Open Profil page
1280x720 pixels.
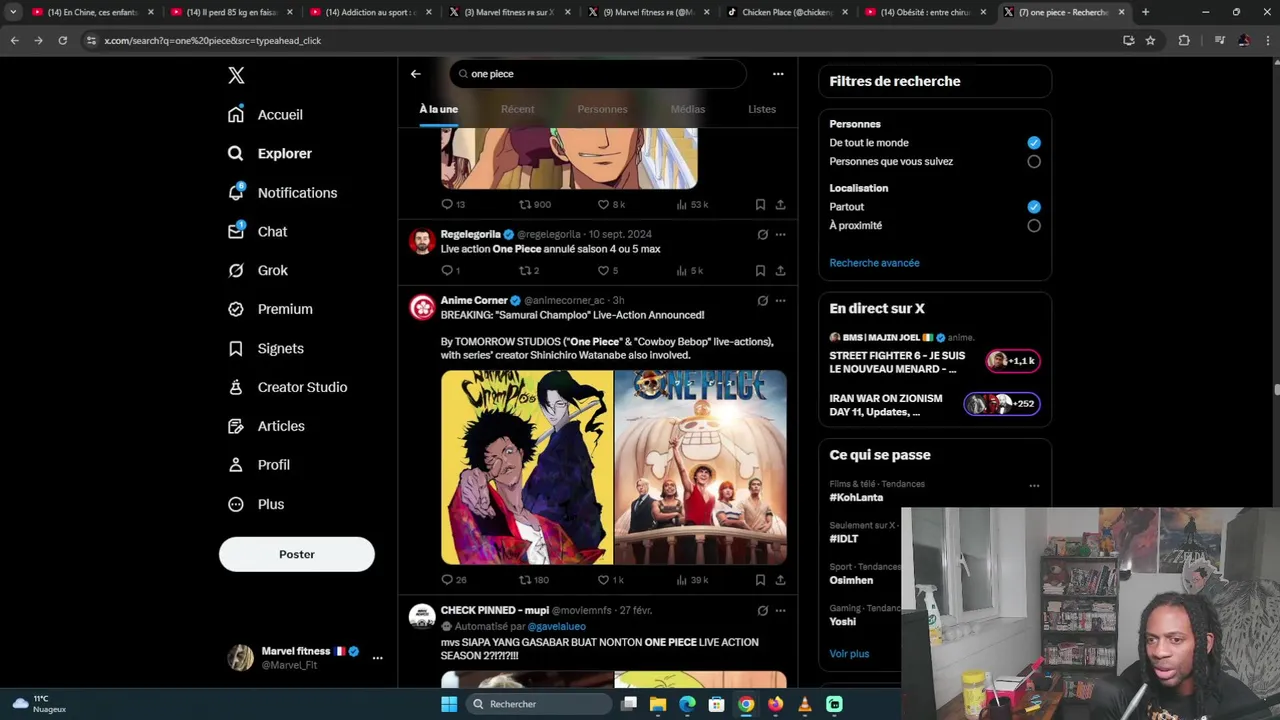(x=258, y=465)
